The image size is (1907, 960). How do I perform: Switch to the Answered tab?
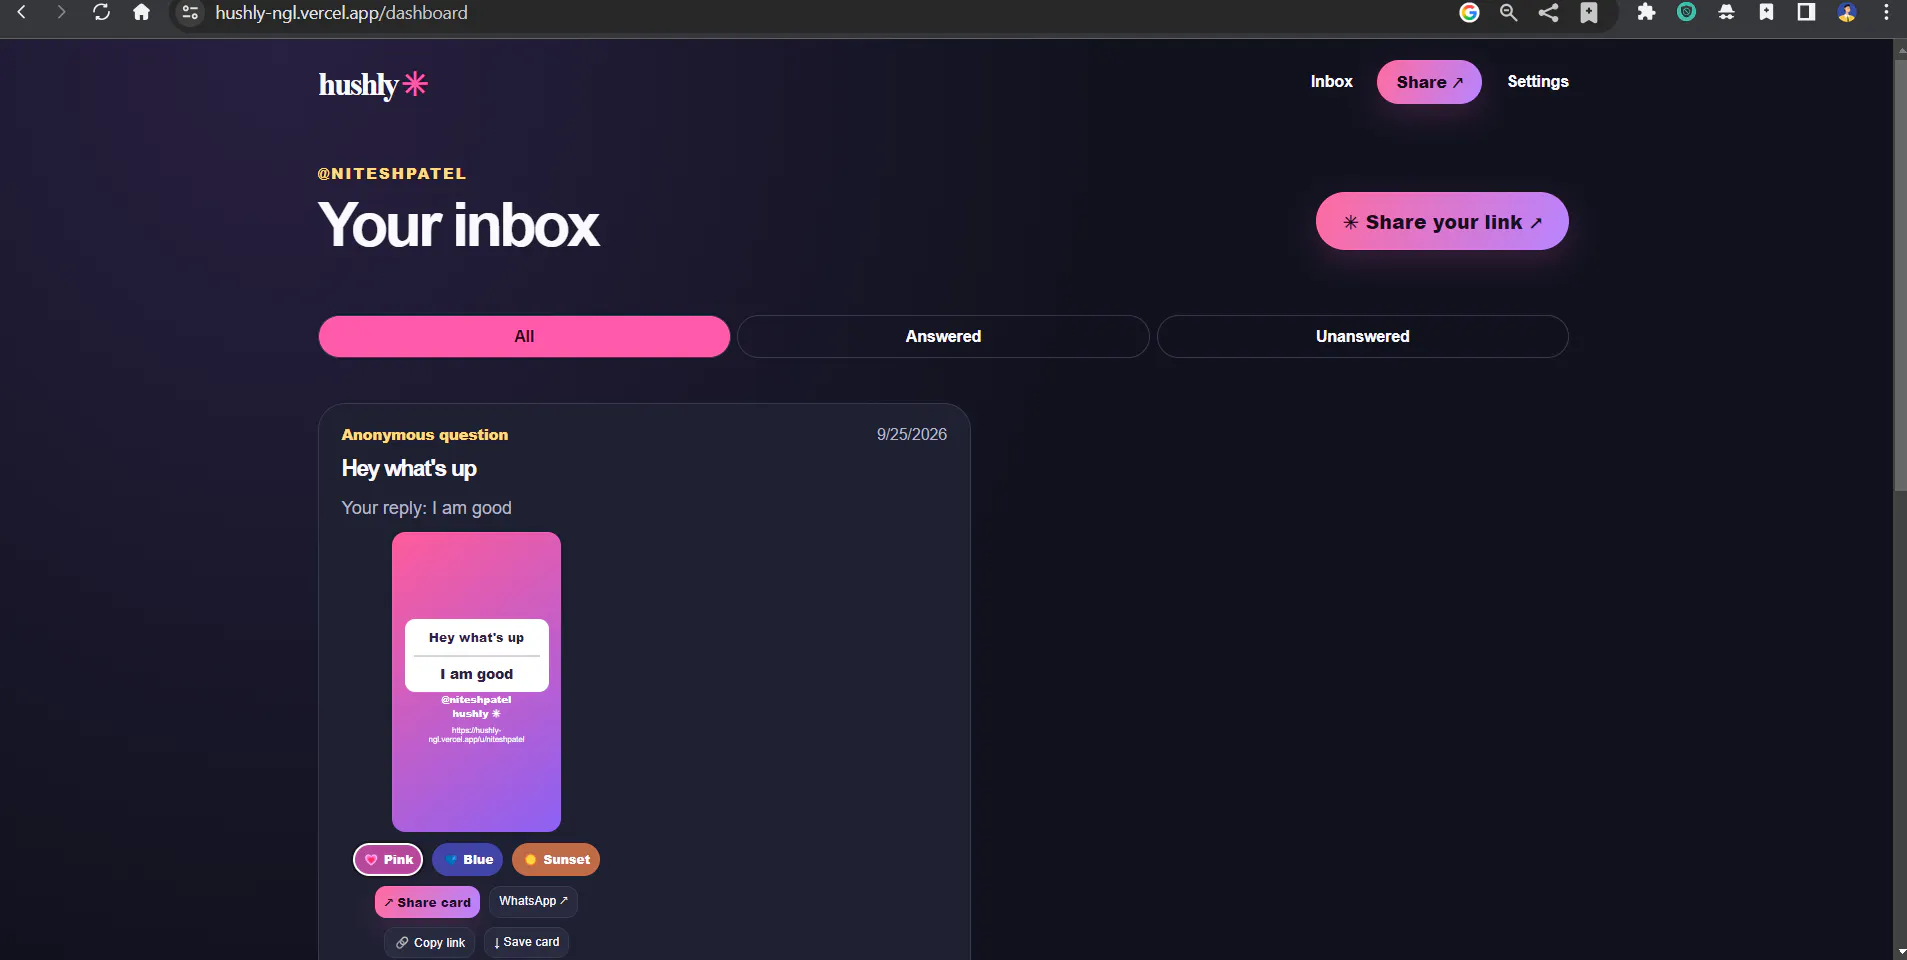coord(943,336)
